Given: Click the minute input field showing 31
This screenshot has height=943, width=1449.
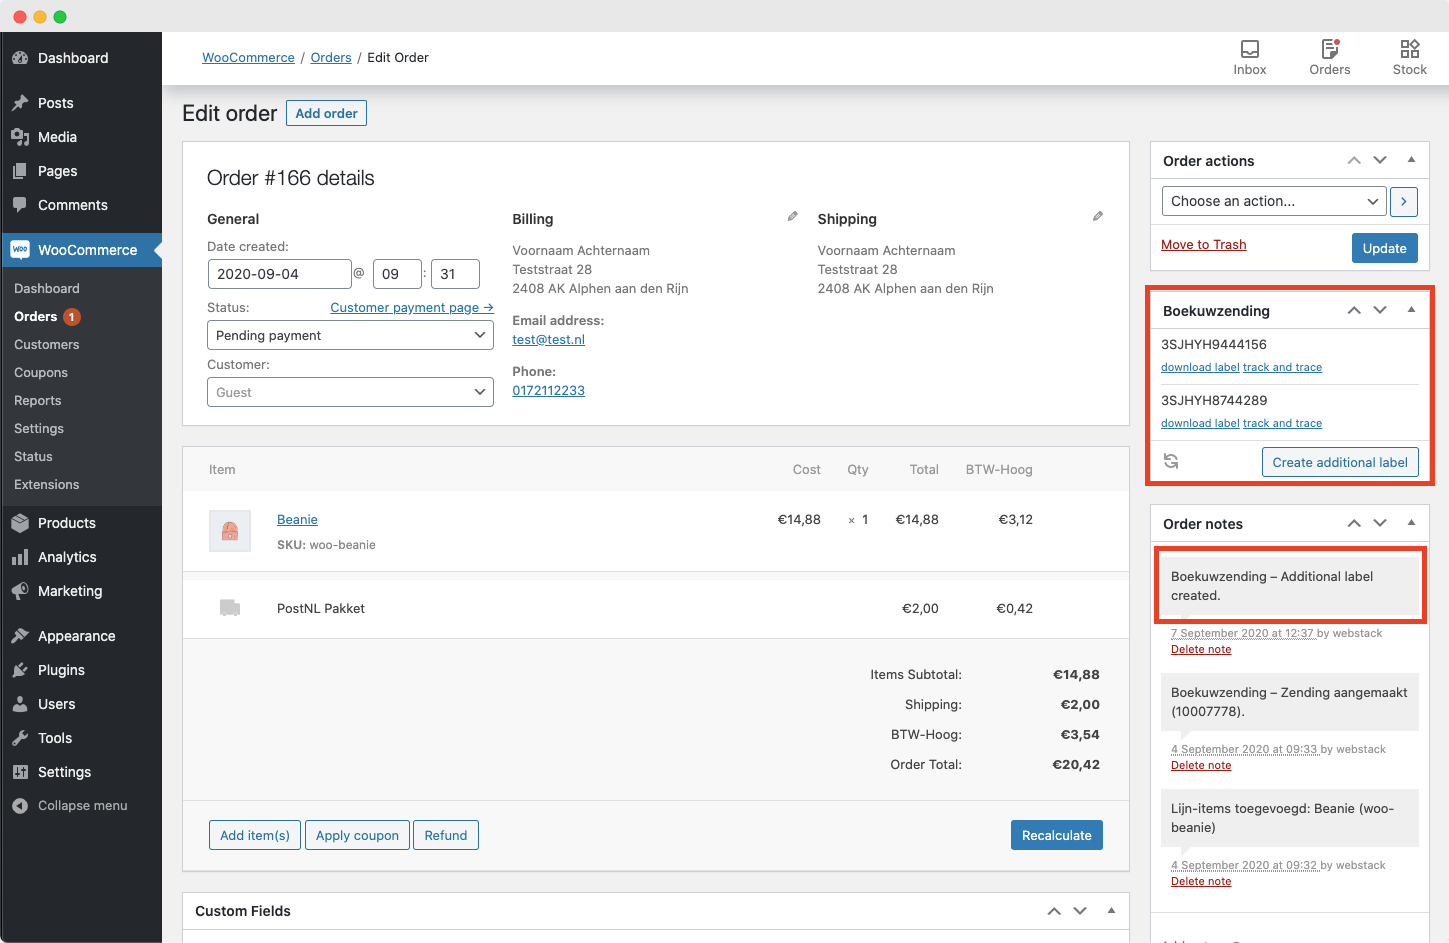Looking at the screenshot, I should tap(455, 274).
